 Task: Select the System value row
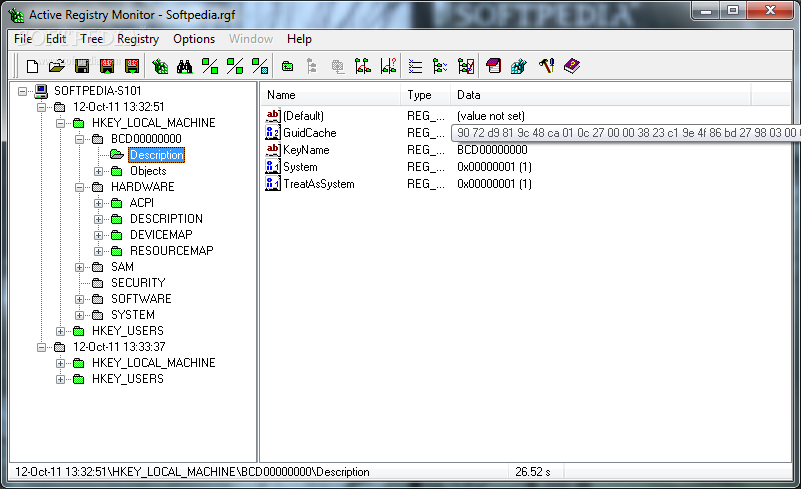(x=526, y=167)
